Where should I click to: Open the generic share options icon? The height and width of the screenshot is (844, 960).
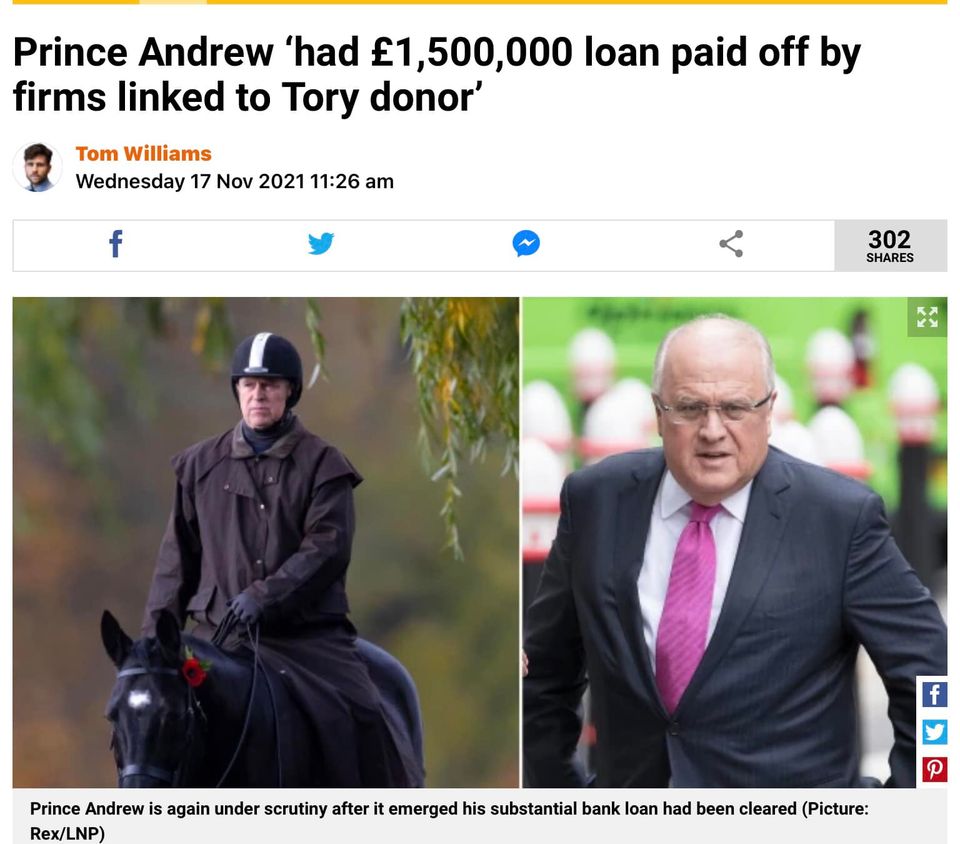coord(731,244)
